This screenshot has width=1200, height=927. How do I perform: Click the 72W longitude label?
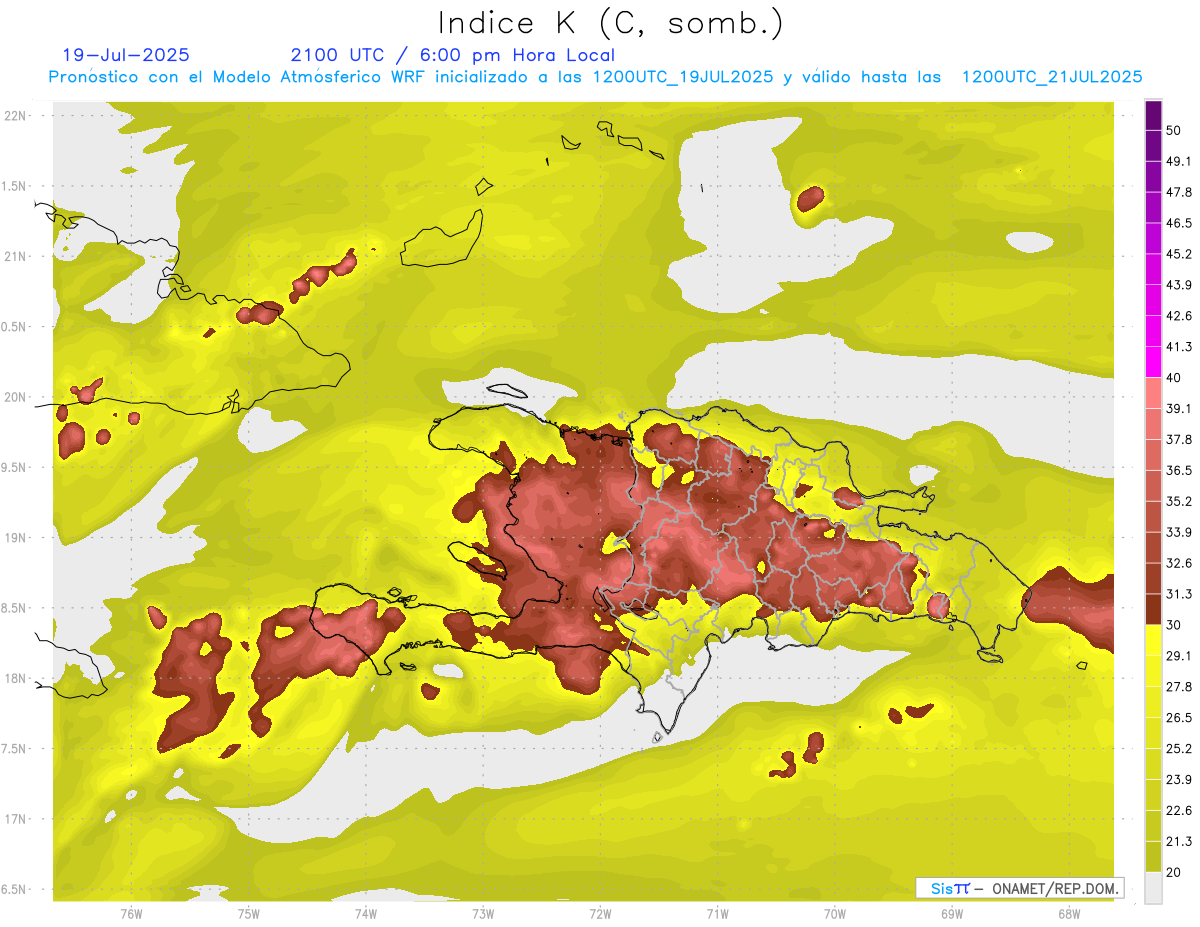coord(600,914)
